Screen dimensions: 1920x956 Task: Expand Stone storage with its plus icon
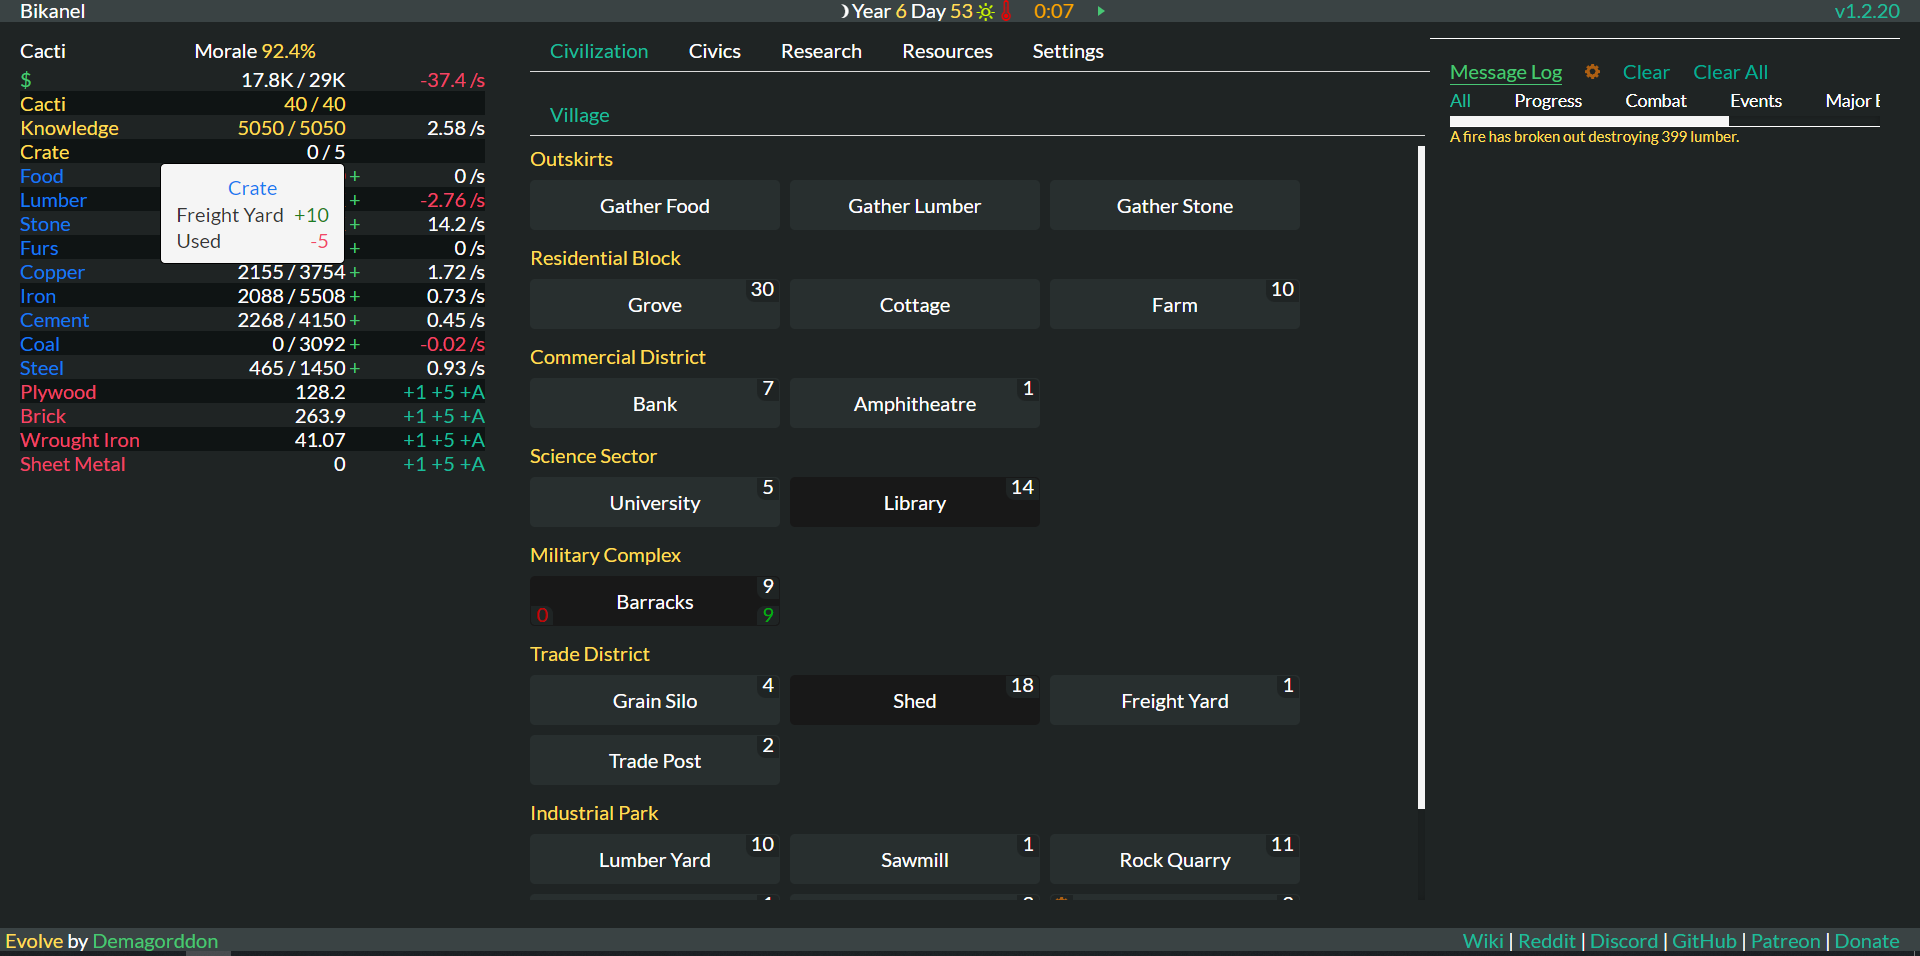355,224
